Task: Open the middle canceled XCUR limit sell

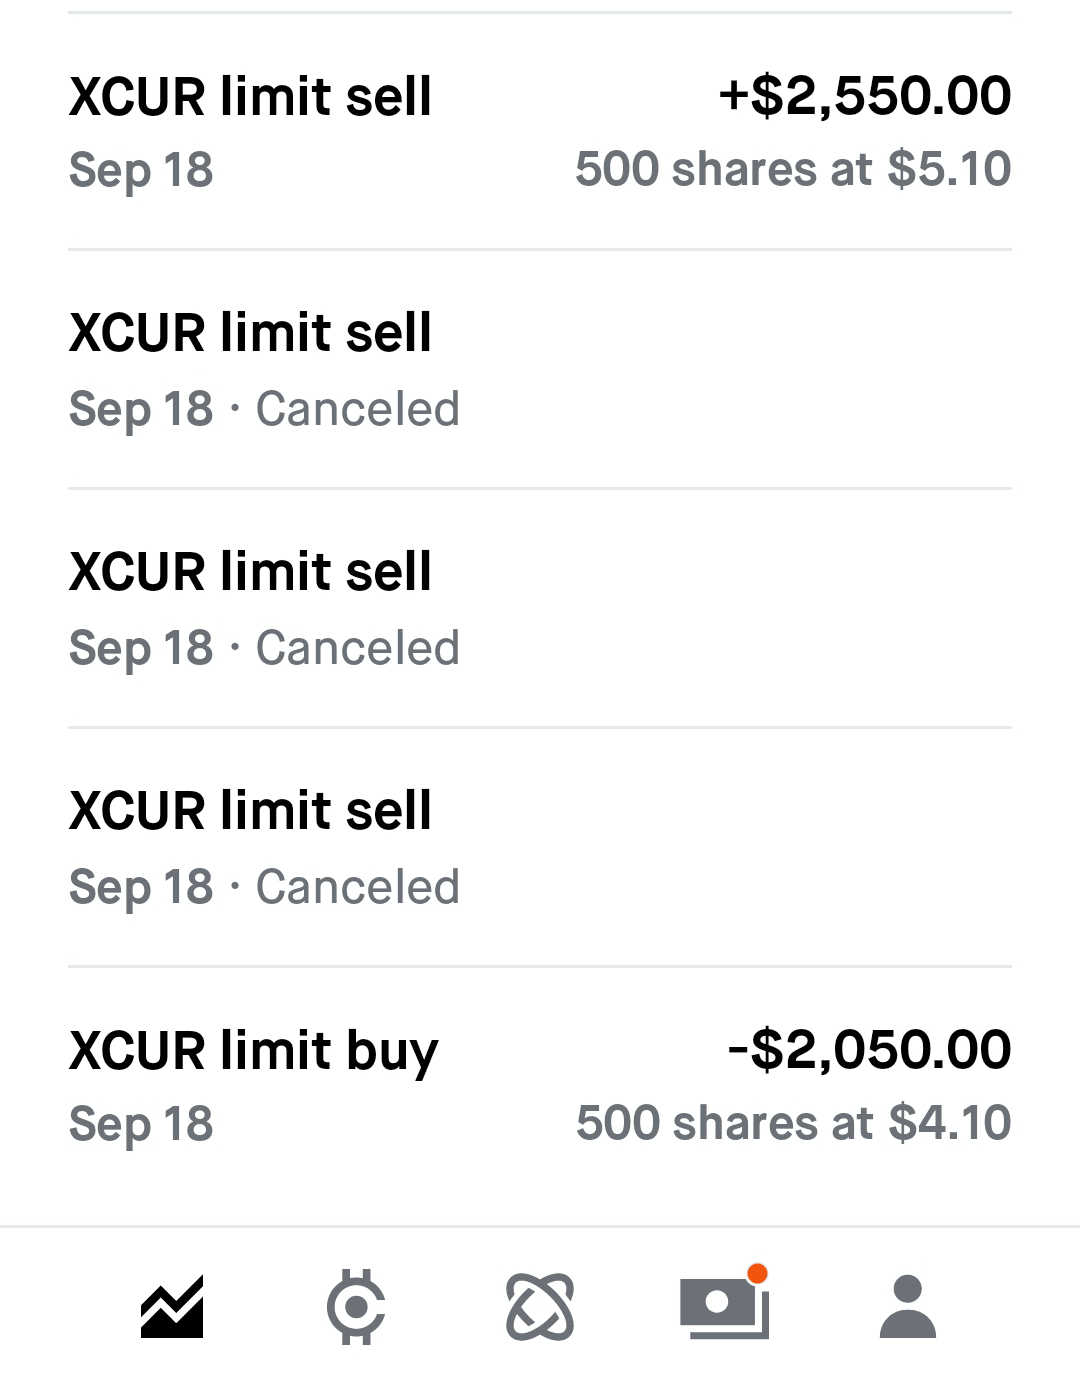Action: point(250,572)
